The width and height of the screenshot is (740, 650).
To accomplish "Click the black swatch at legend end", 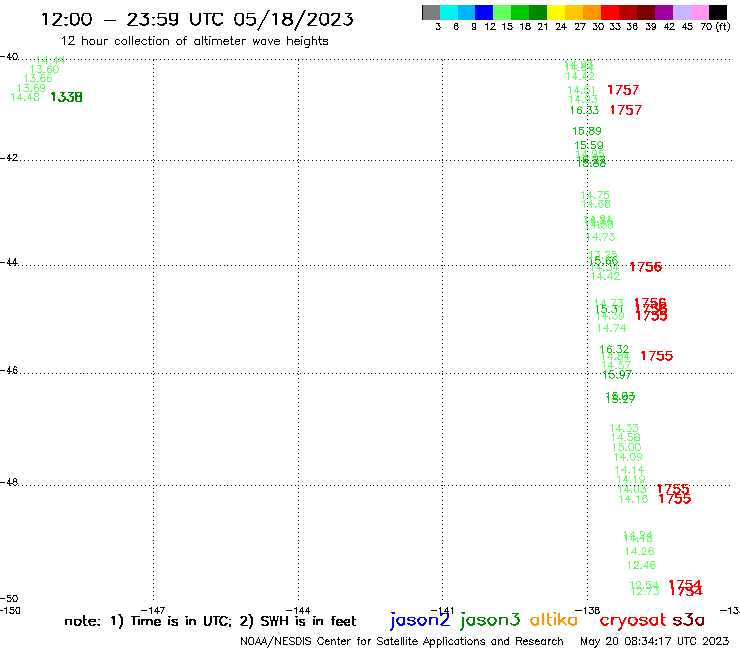I will [718, 12].
